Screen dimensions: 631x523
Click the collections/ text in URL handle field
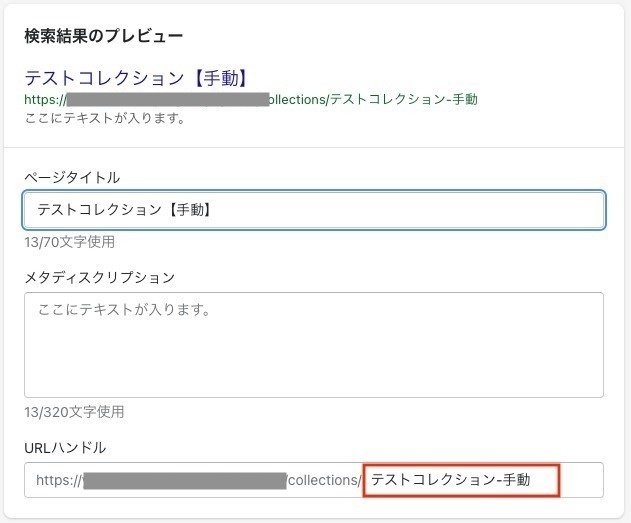click(x=325, y=480)
